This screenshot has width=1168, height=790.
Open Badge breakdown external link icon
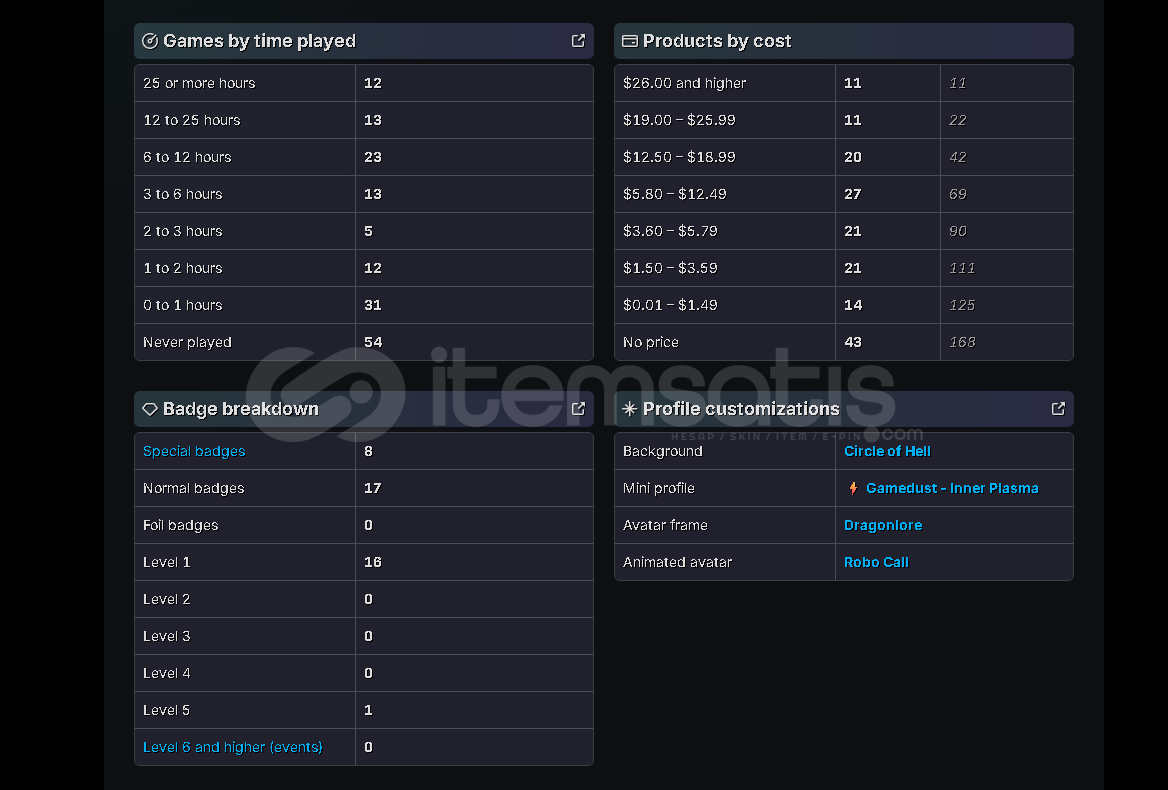[x=578, y=409]
